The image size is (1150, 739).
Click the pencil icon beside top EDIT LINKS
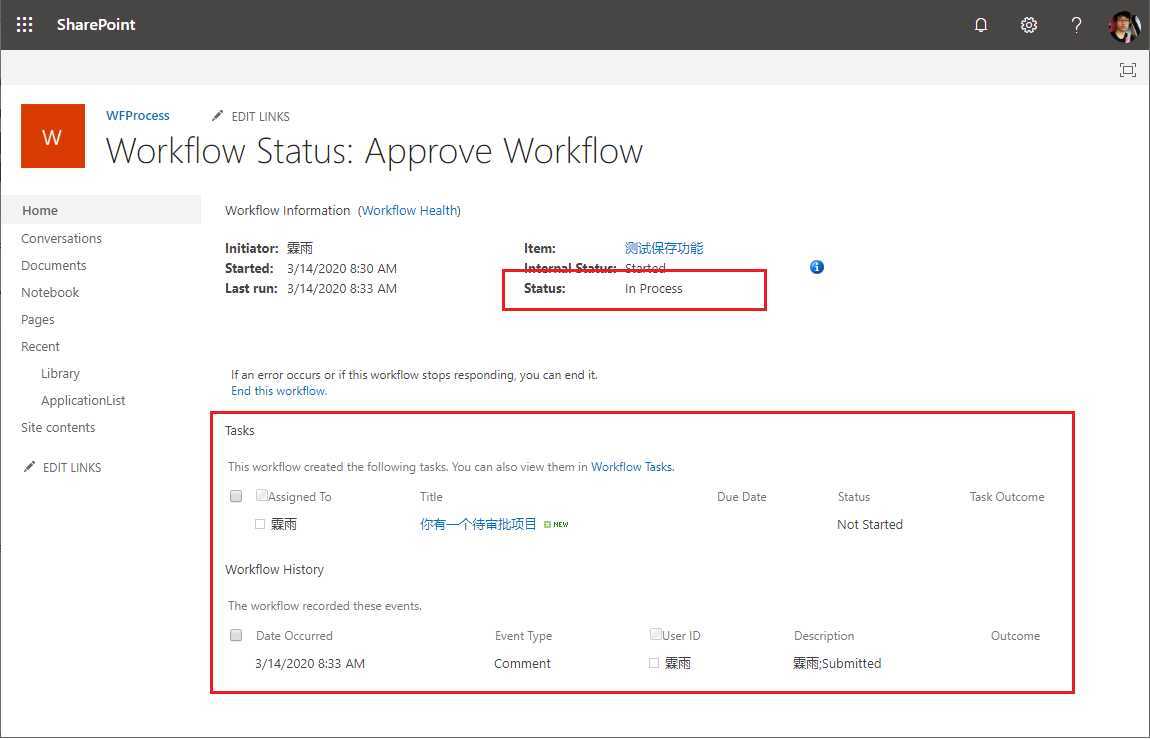217,116
